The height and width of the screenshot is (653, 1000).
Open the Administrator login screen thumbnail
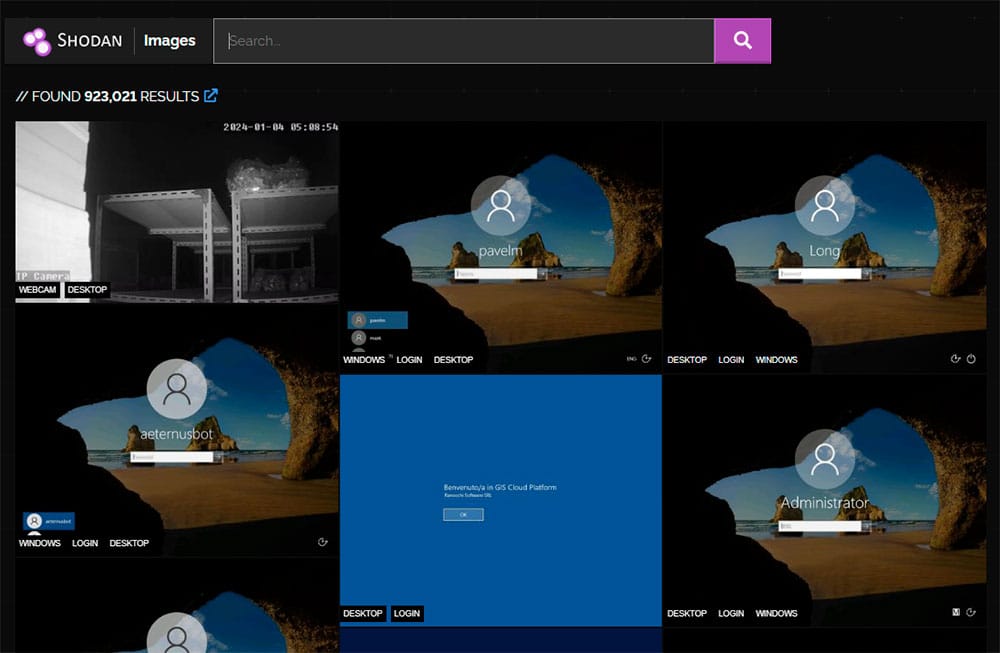pos(825,501)
